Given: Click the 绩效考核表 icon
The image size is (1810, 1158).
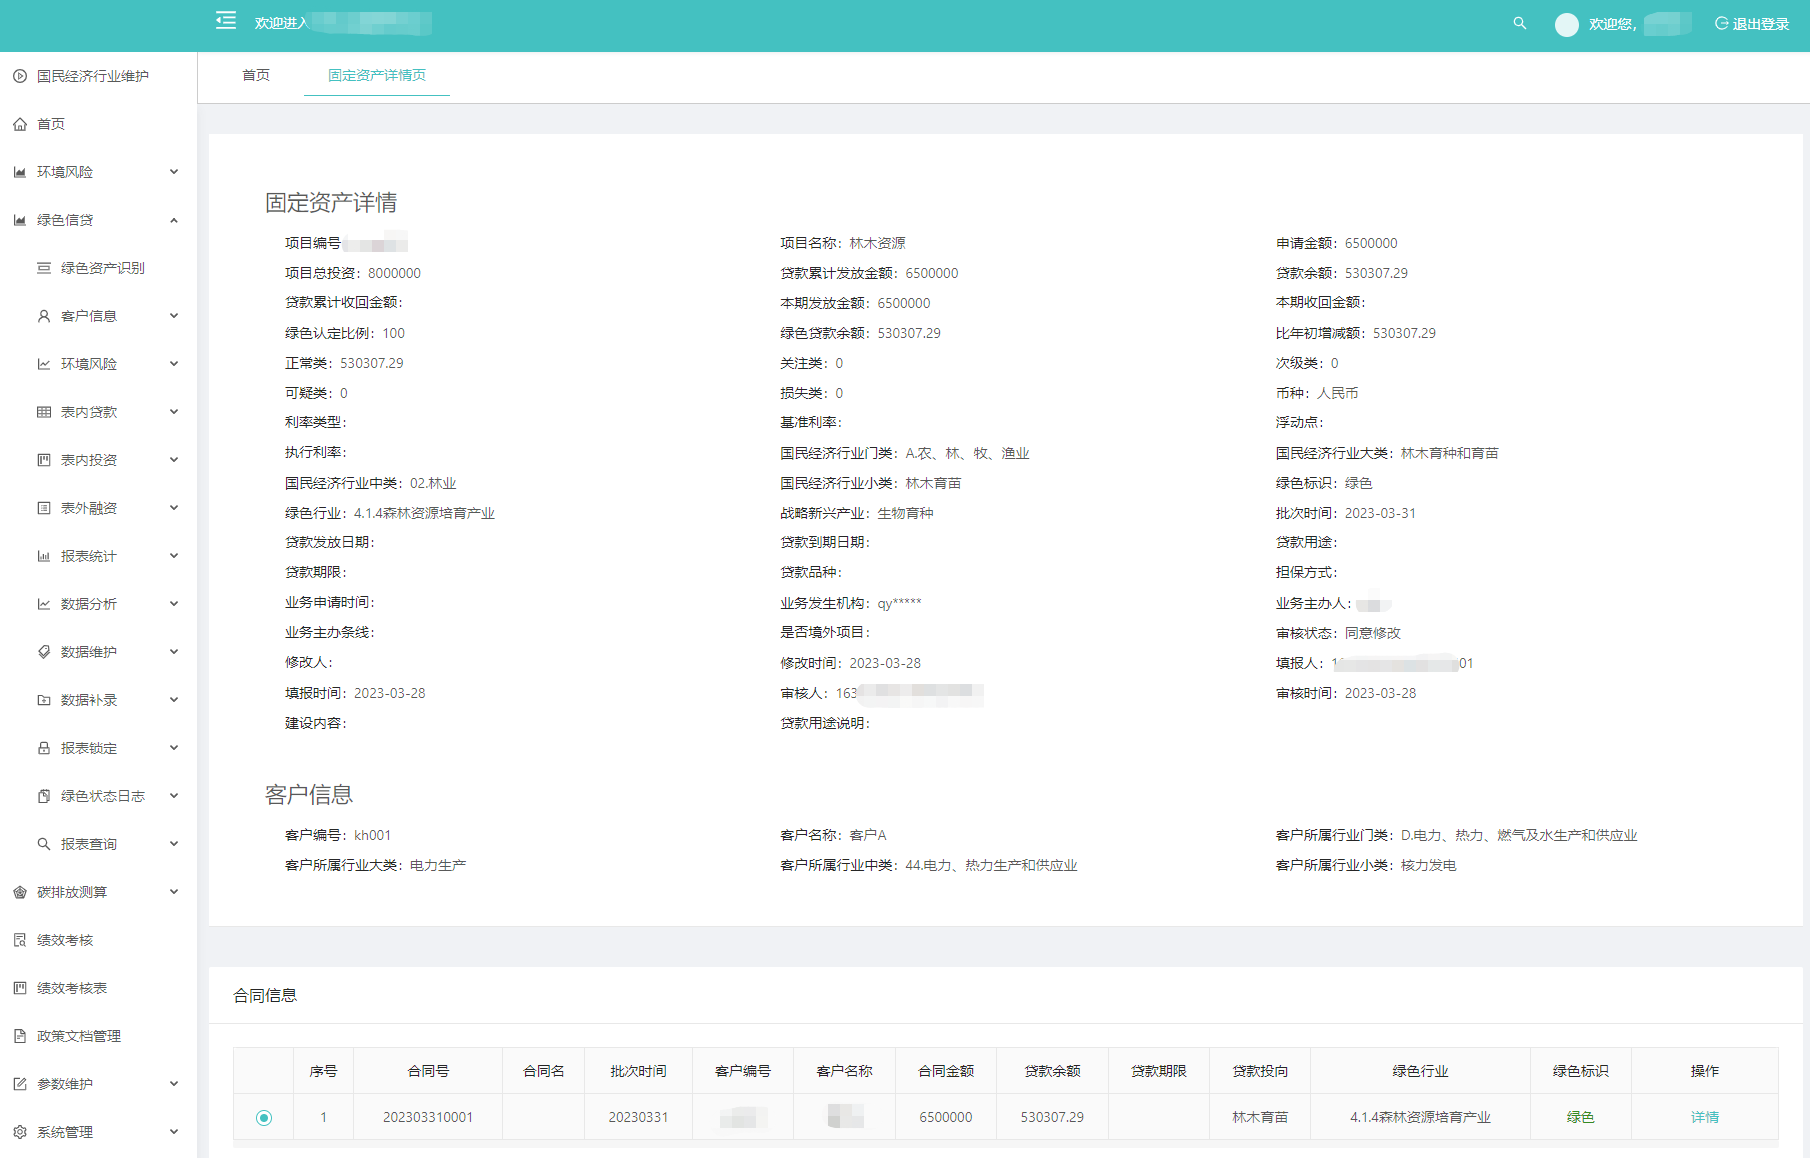Looking at the screenshot, I should (x=20, y=988).
